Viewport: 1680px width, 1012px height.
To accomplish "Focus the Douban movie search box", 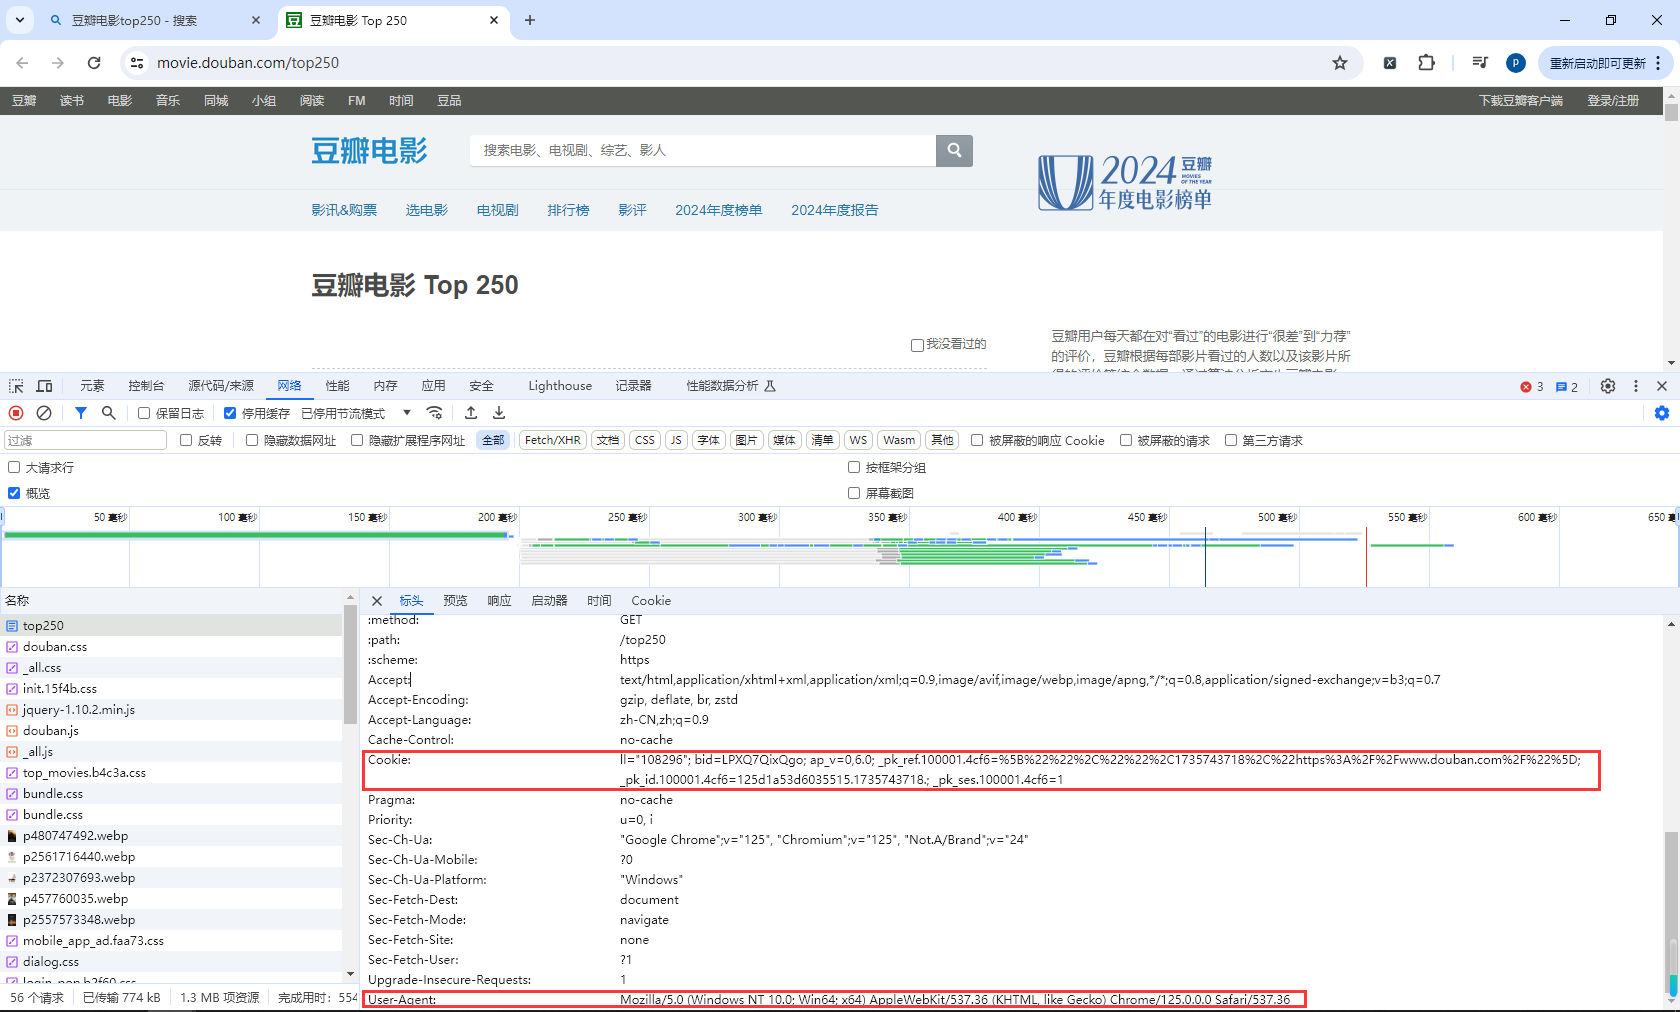I will tap(703, 150).
